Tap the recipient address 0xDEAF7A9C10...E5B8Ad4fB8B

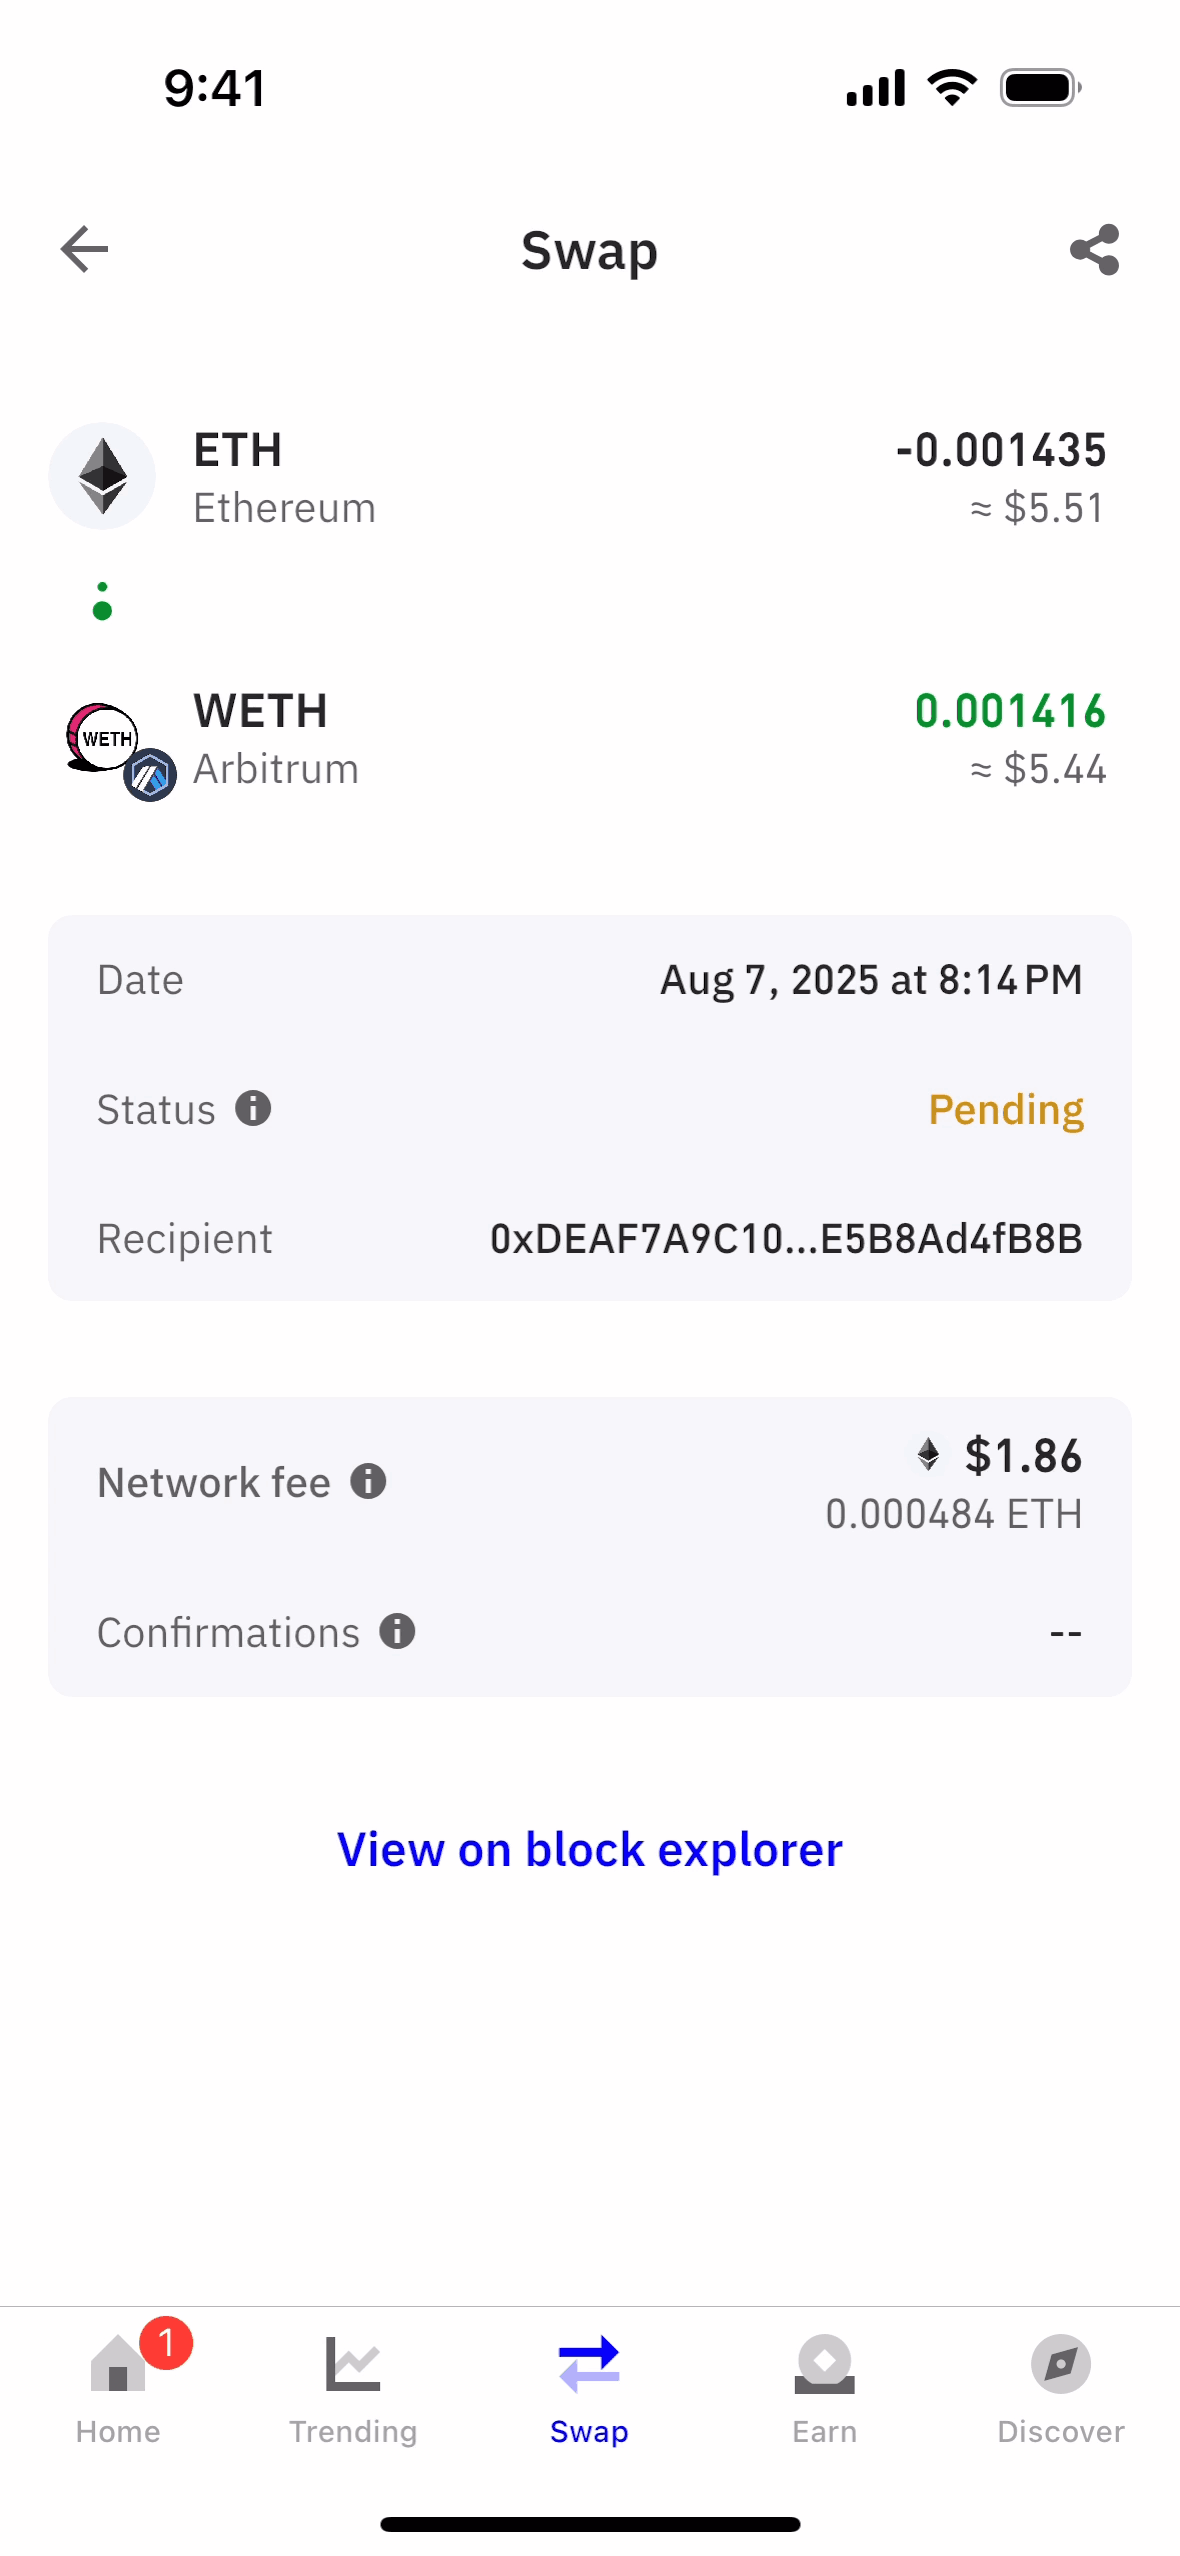pos(785,1238)
